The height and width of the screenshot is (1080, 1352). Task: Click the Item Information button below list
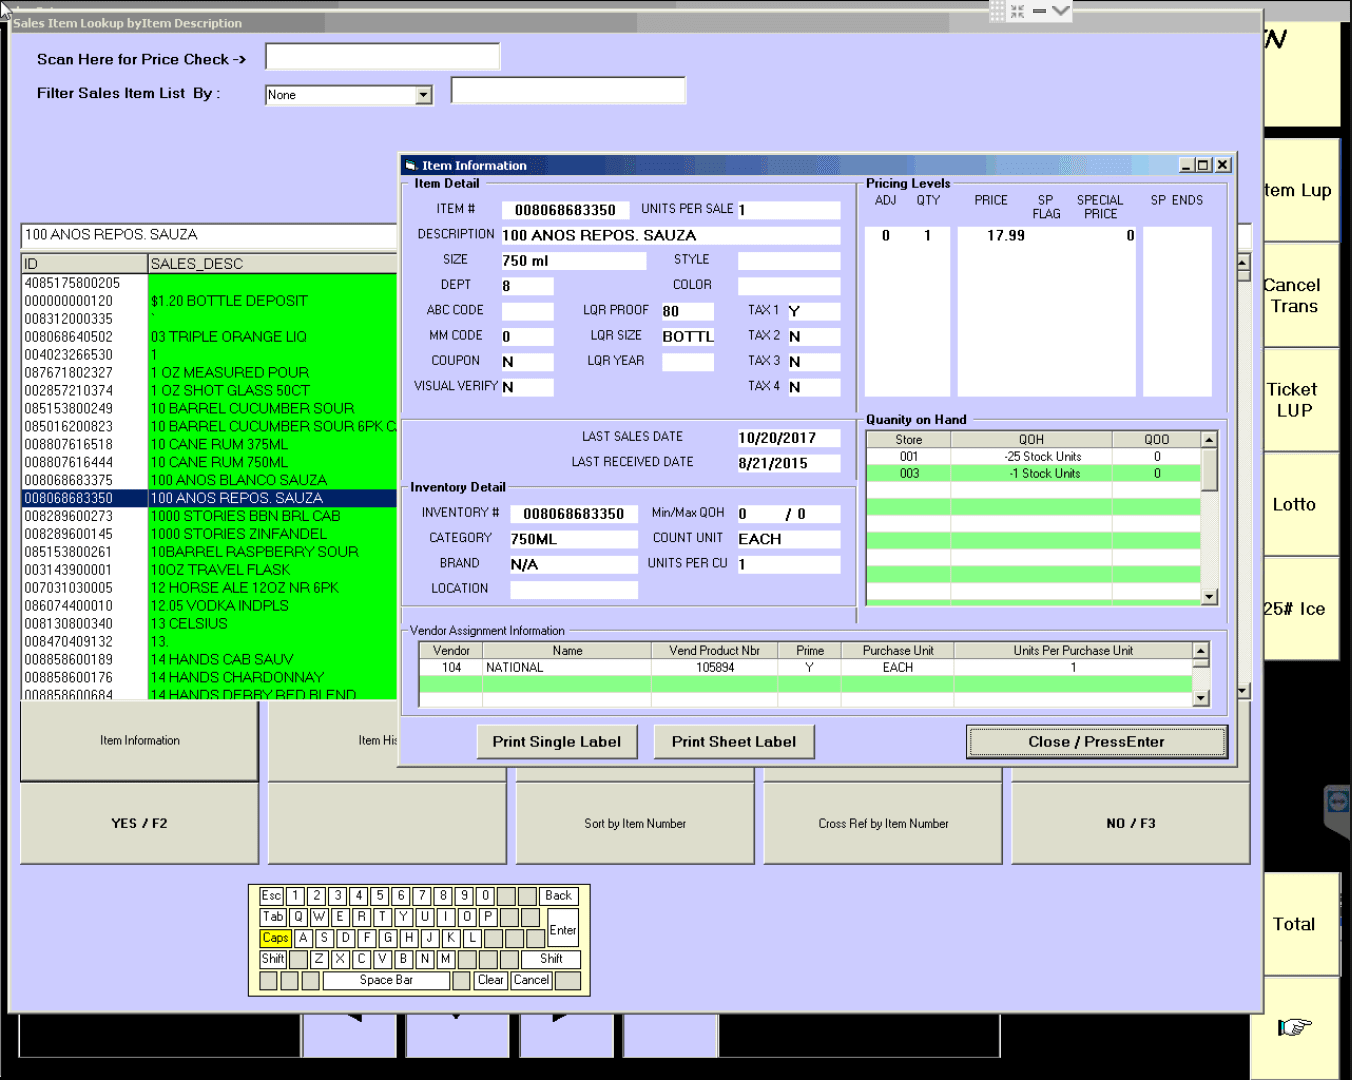139,741
